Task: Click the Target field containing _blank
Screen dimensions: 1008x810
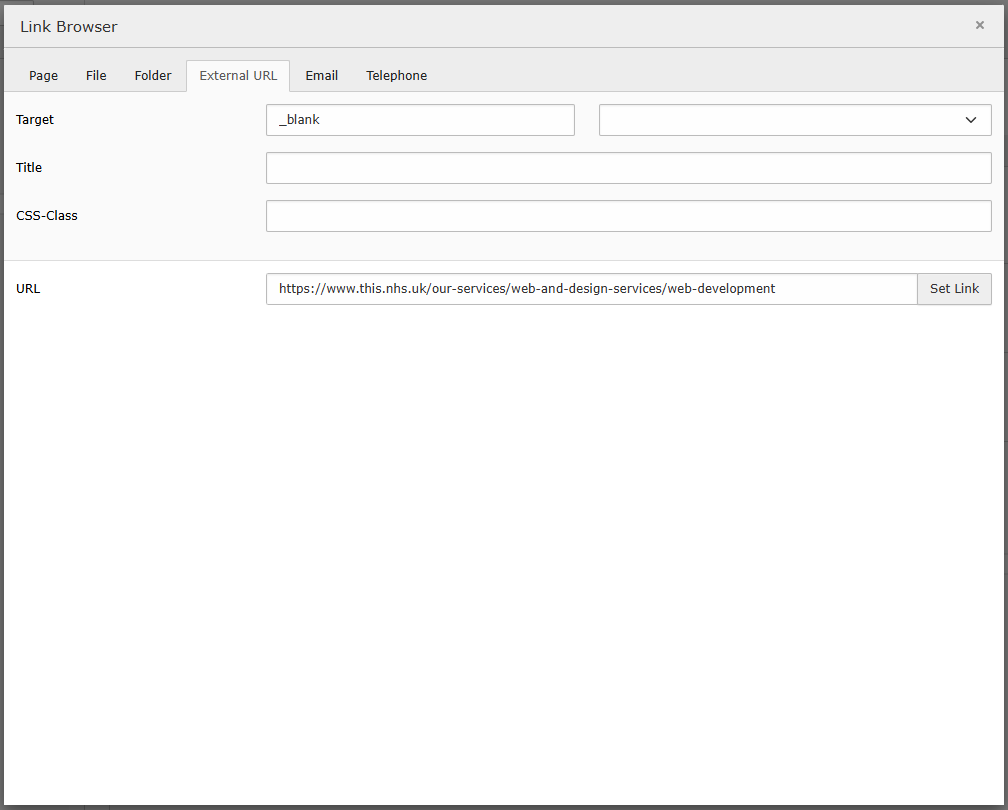Action: click(x=420, y=120)
